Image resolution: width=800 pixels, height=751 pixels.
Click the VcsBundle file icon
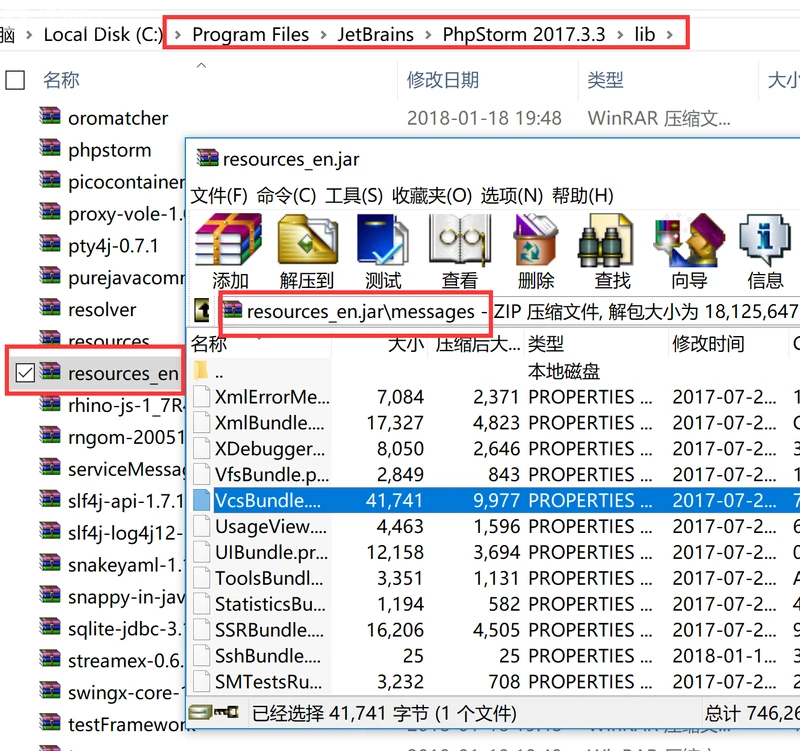click(x=202, y=500)
